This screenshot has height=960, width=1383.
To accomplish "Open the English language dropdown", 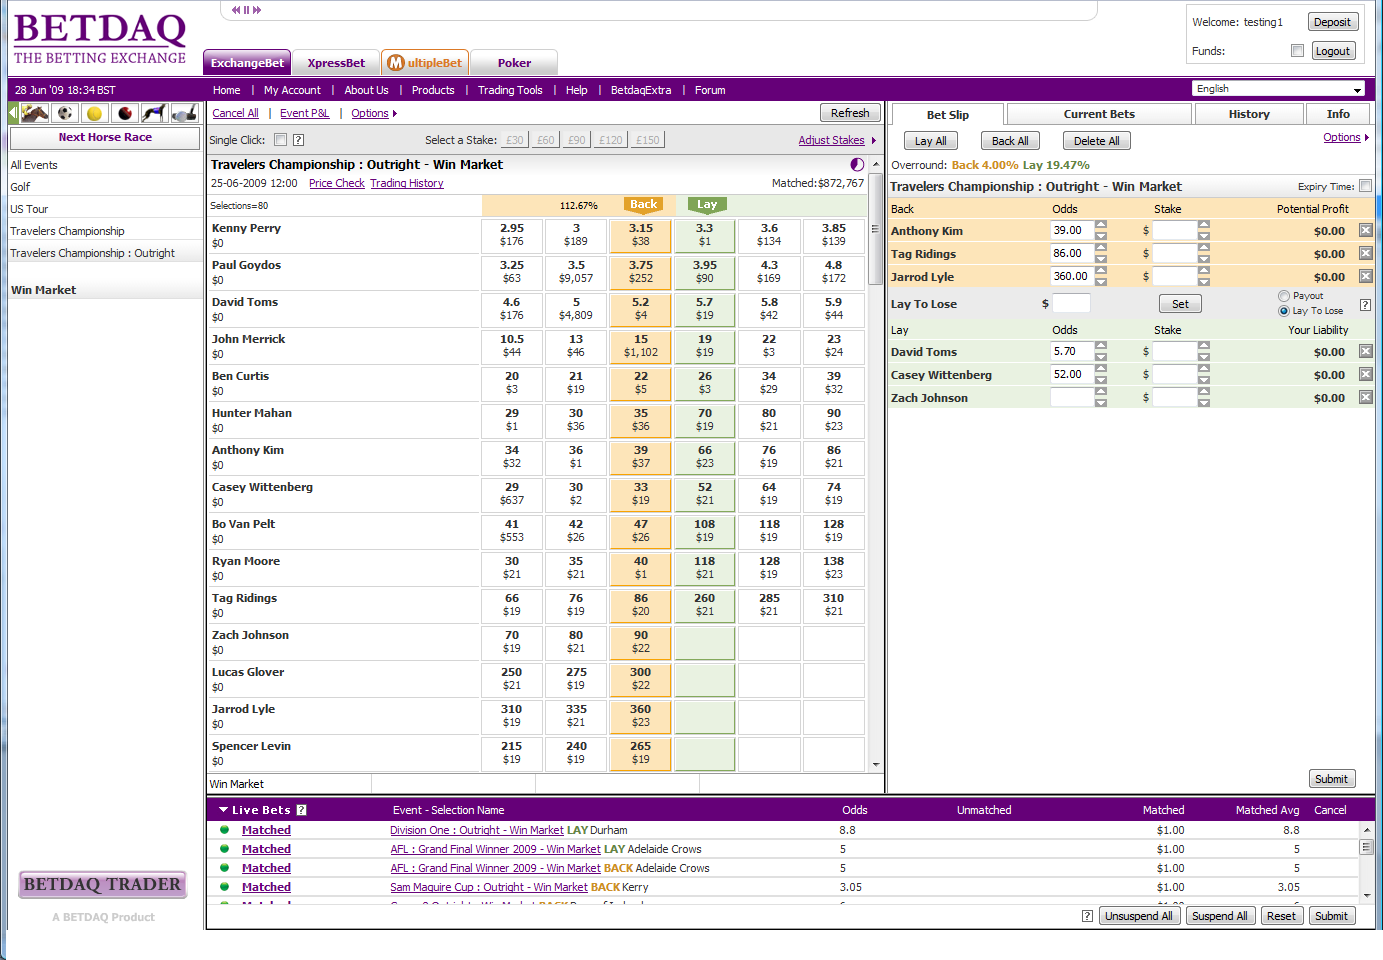I will click(x=1279, y=89).
